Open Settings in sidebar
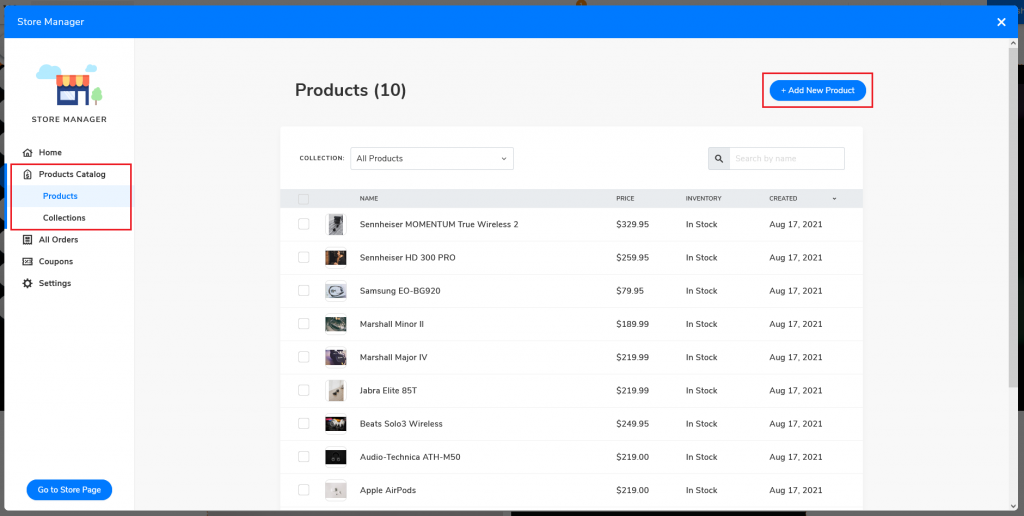The image size is (1024, 516). click(55, 283)
